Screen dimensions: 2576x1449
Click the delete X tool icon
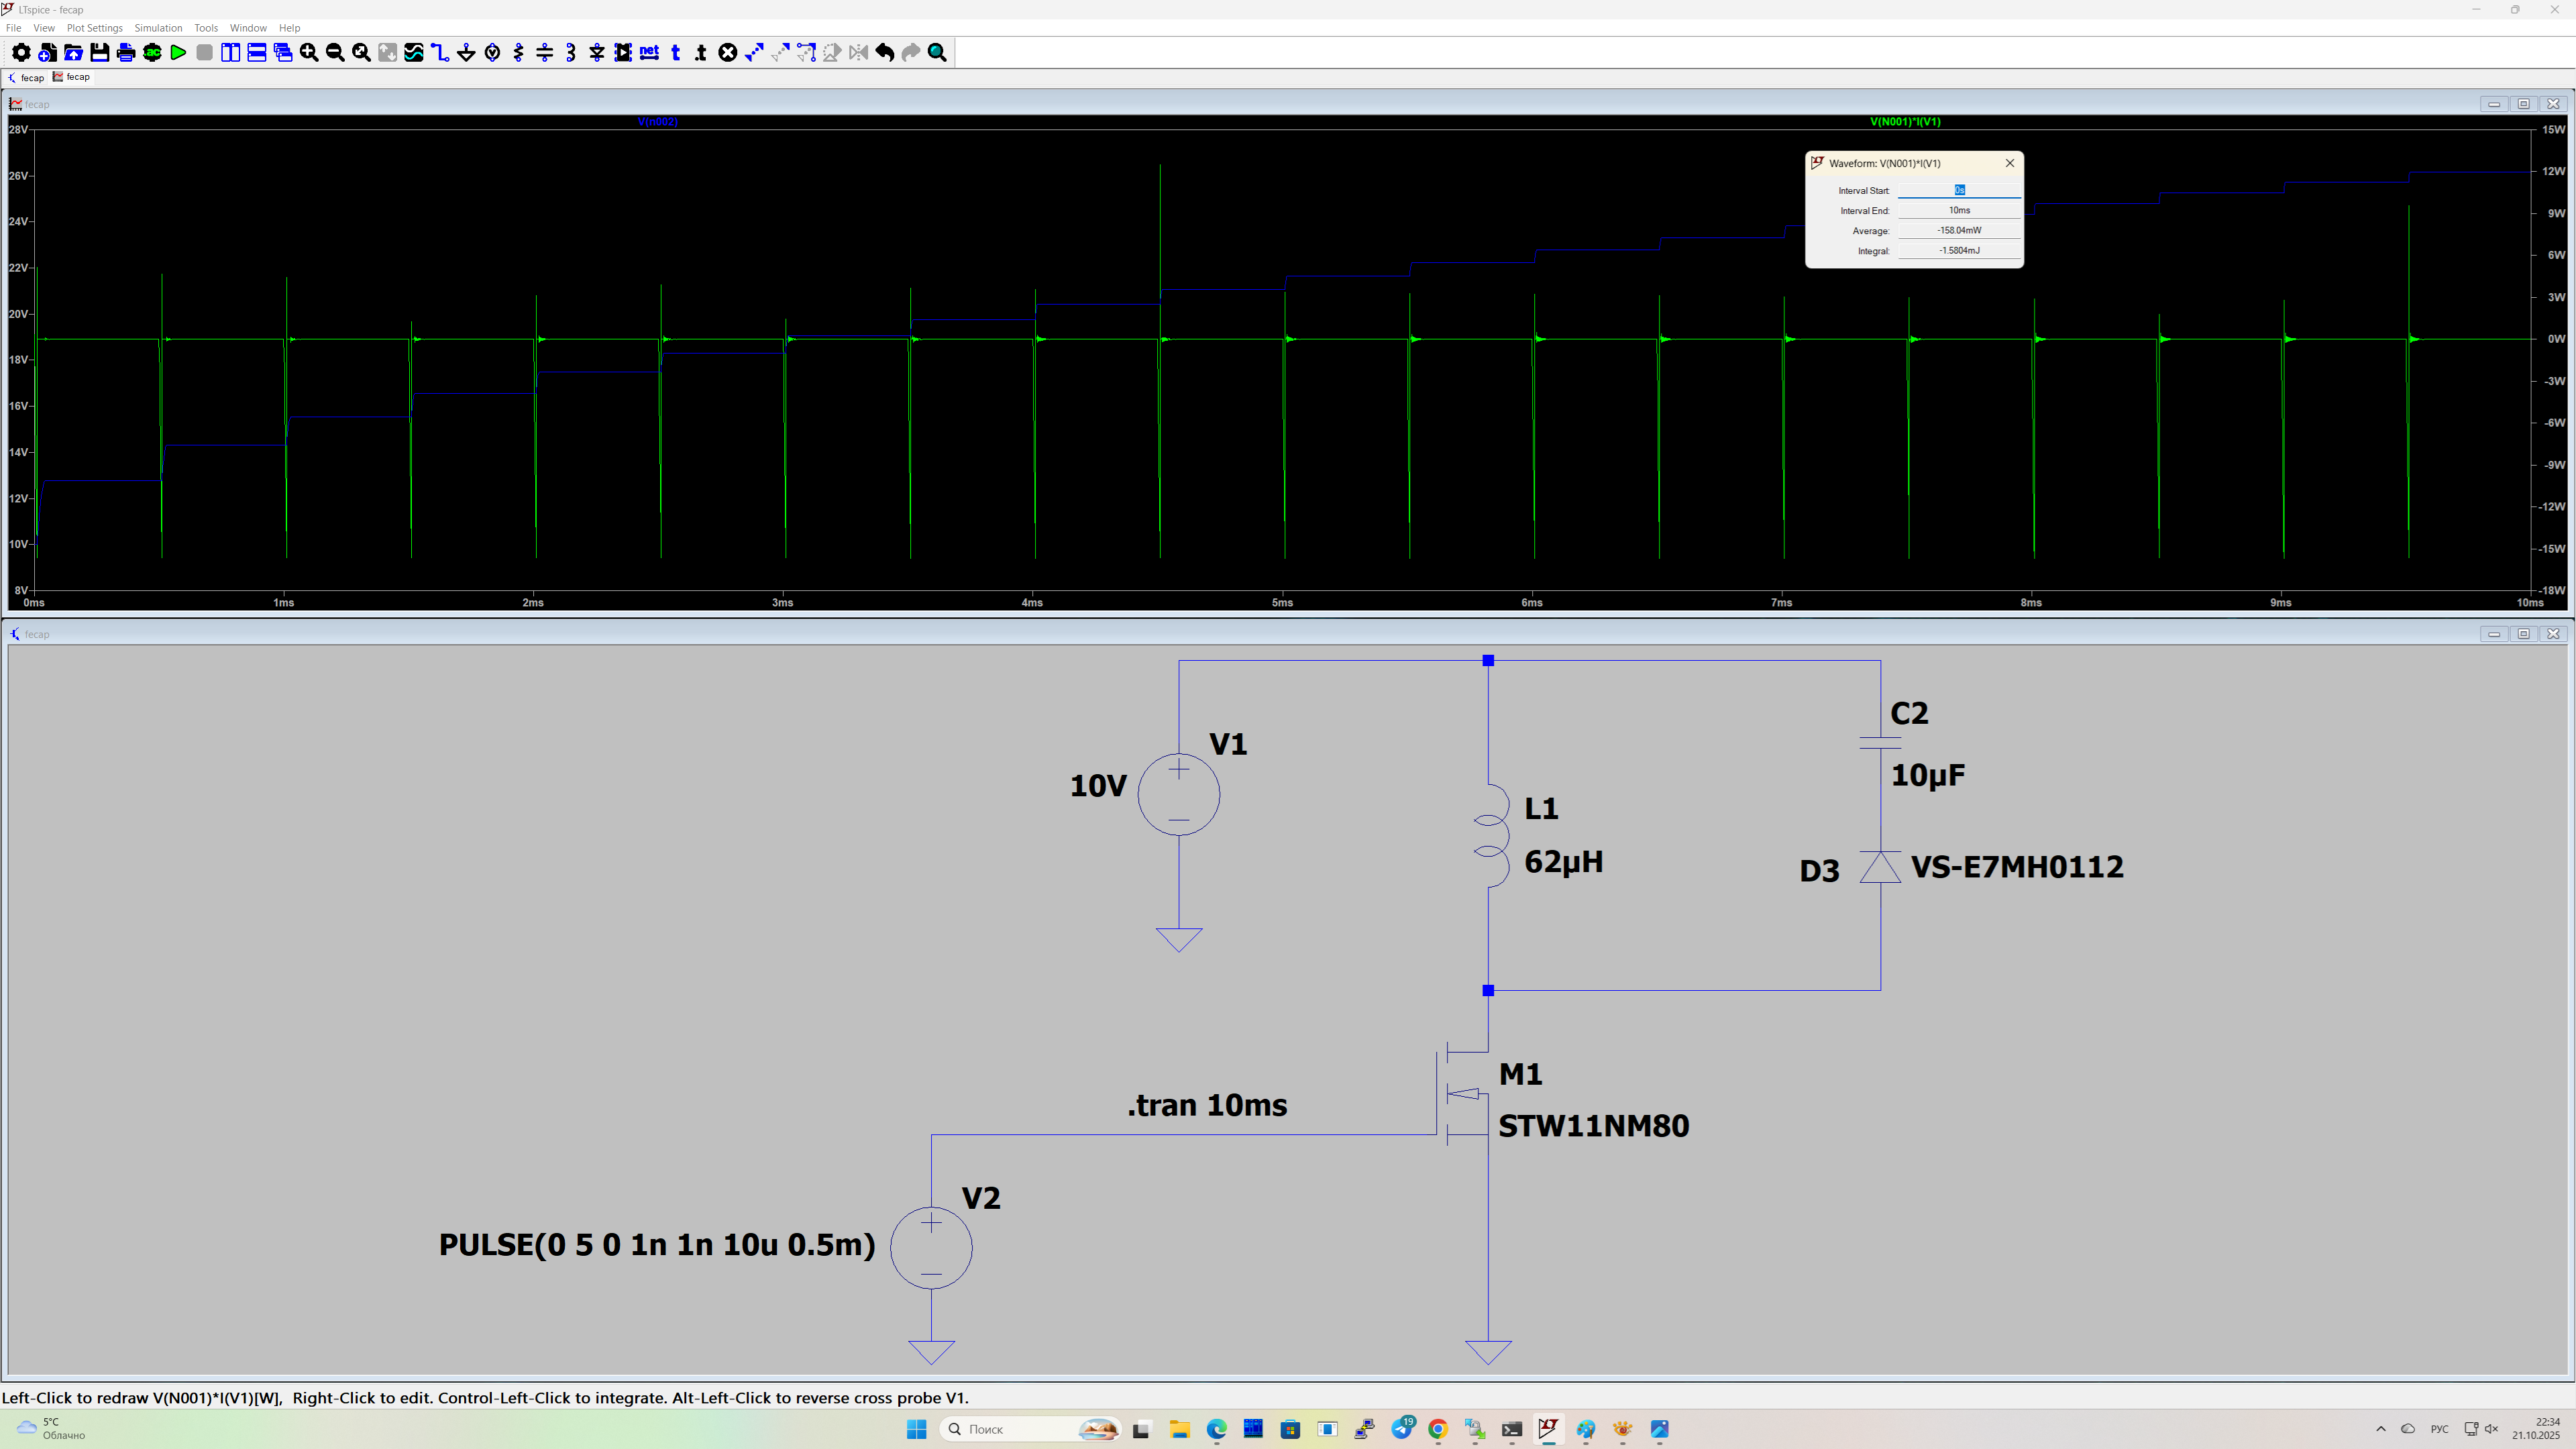(728, 53)
